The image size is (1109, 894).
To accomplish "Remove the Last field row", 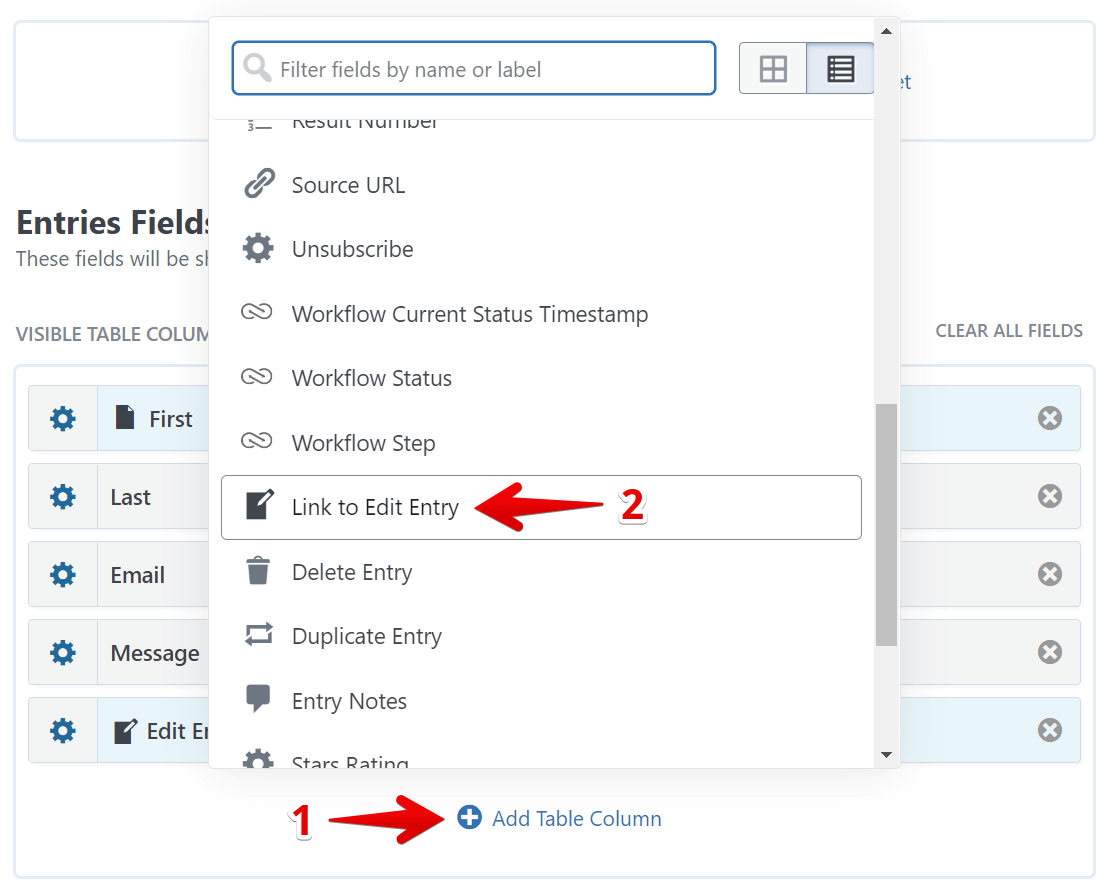I will (1049, 496).
